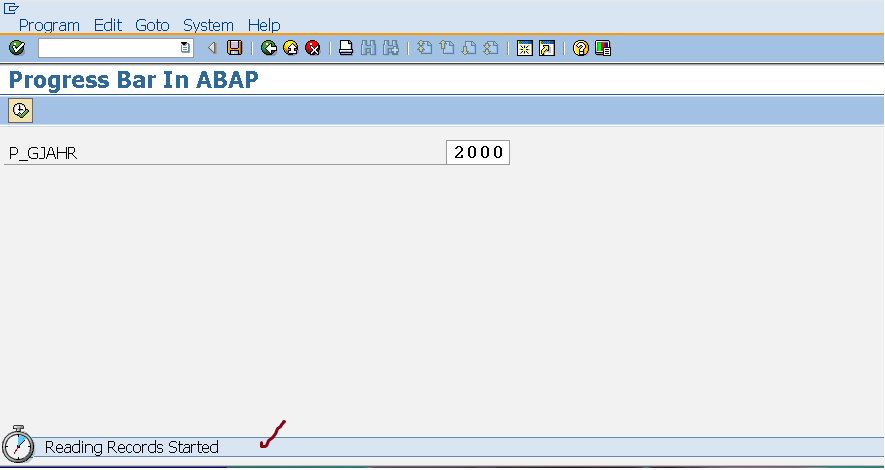Click the green Enter checkmark icon
The width and height of the screenshot is (885, 470).
click(x=17, y=48)
